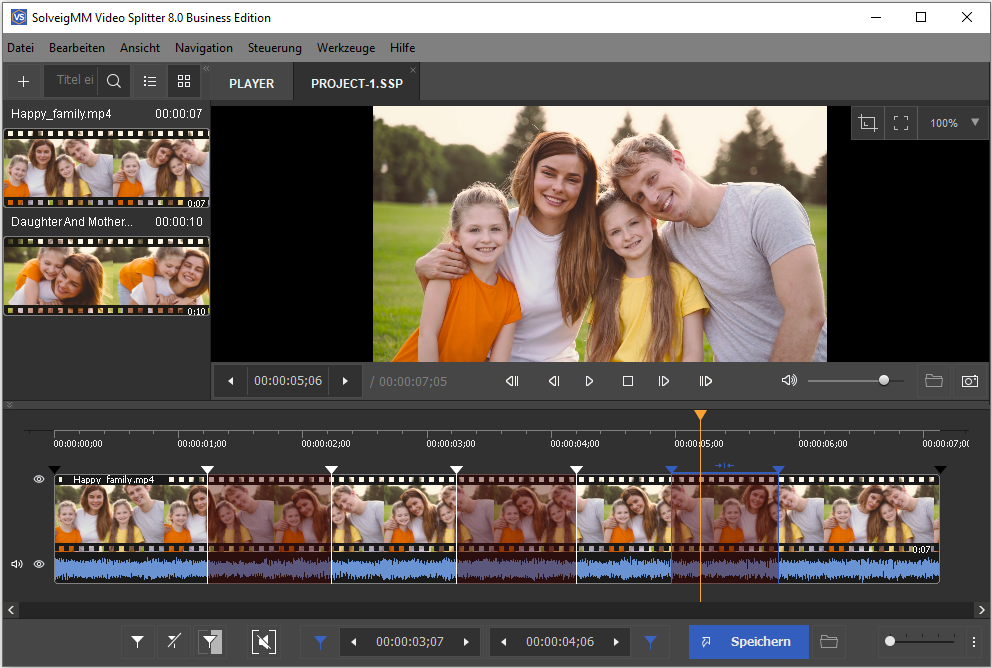Switch media library to grid view
This screenshot has width=992, height=668.
[184, 81]
